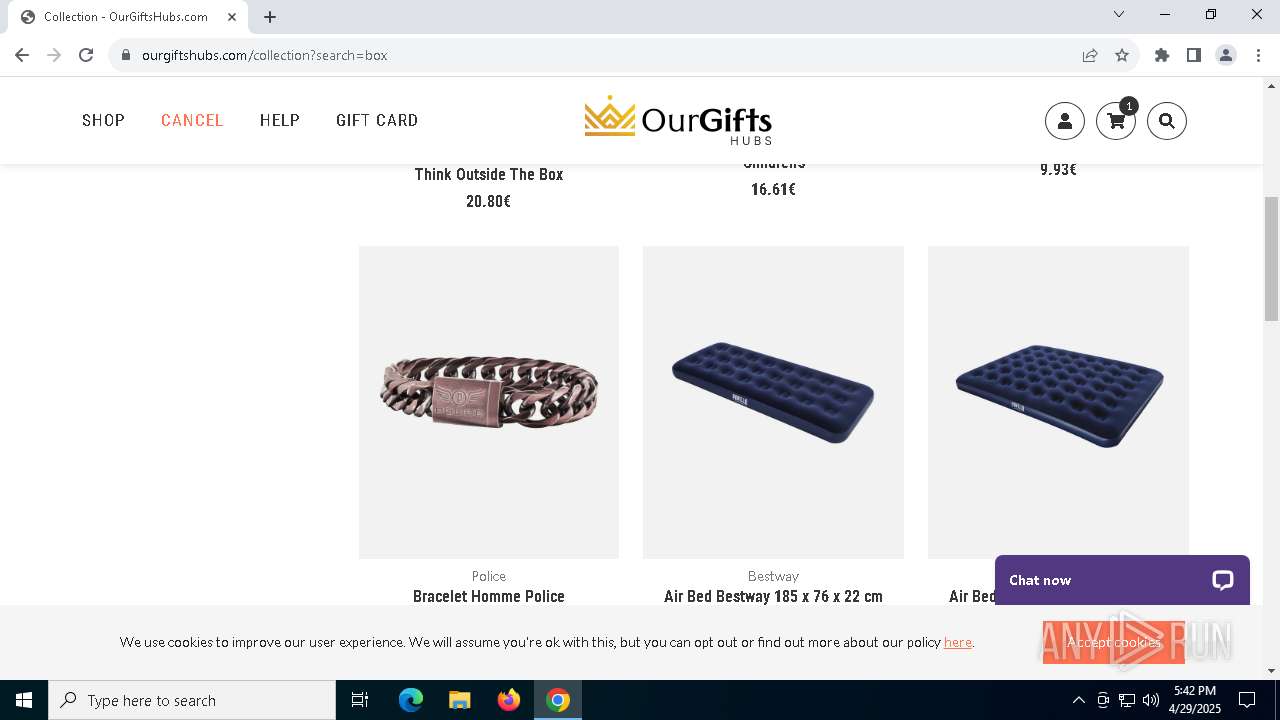The image size is (1280, 720).
Task: Show hidden system tray icons chevron
Action: (x=1078, y=700)
